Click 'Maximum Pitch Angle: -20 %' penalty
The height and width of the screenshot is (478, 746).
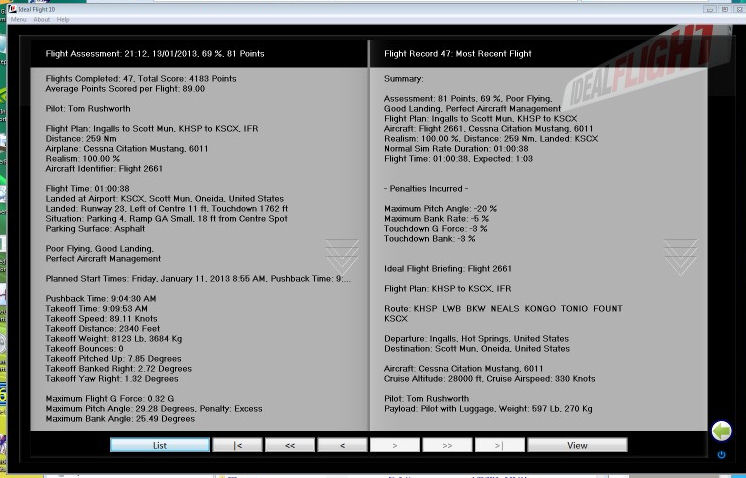[440, 208]
